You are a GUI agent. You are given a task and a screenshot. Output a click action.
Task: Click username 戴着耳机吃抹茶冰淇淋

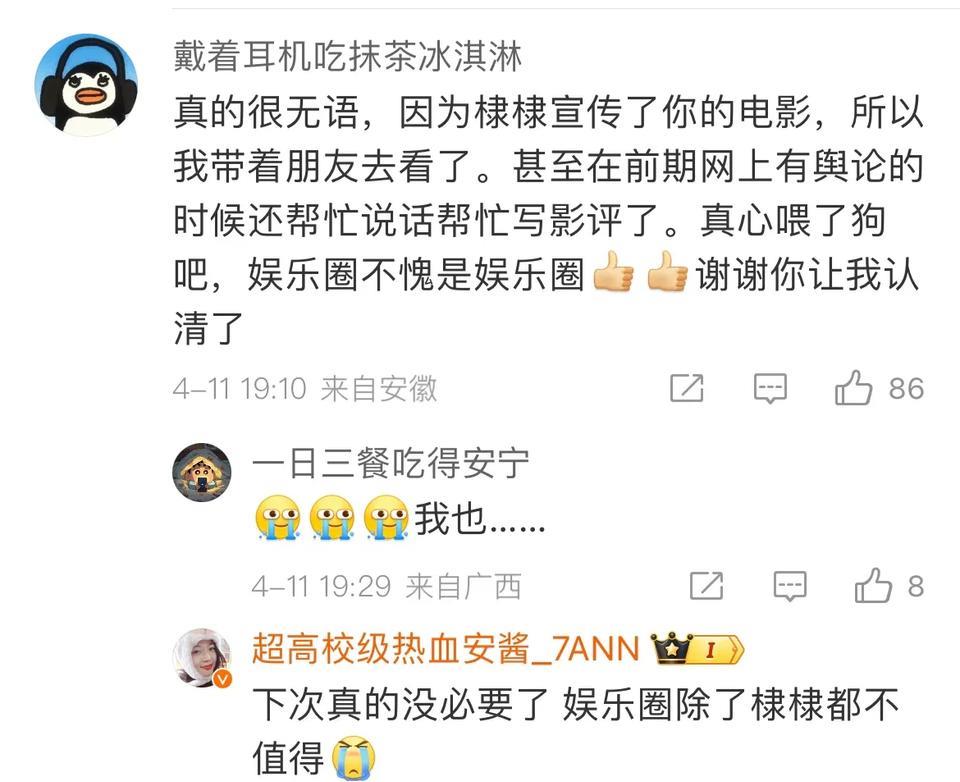pos(348,56)
